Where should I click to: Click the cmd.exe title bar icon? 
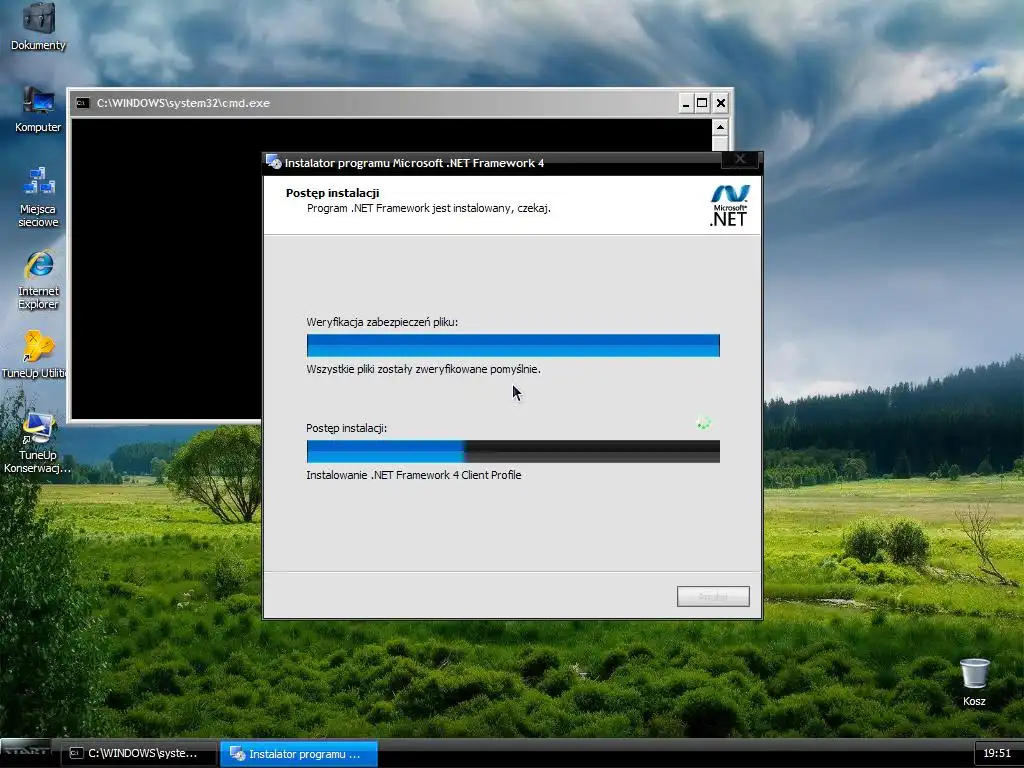point(82,103)
